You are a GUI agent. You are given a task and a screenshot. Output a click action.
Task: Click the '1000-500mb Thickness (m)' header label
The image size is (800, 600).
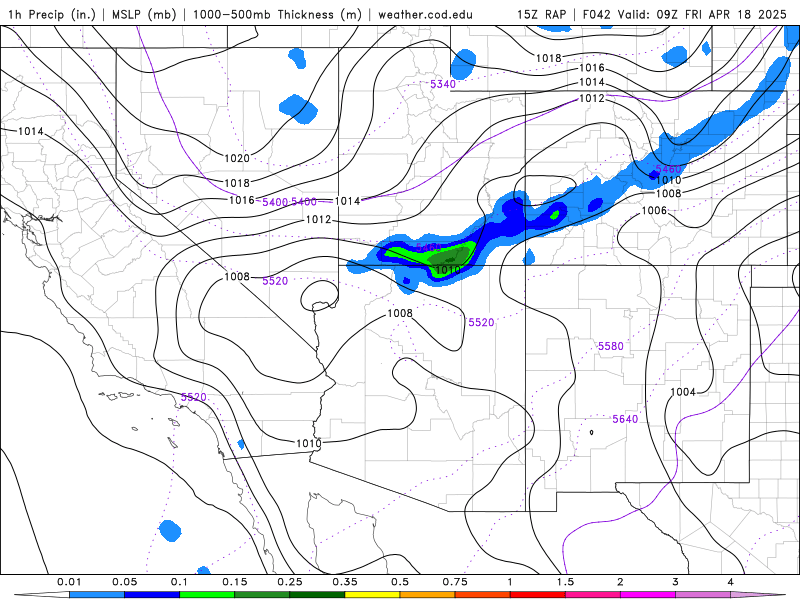[x=280, y=14]
